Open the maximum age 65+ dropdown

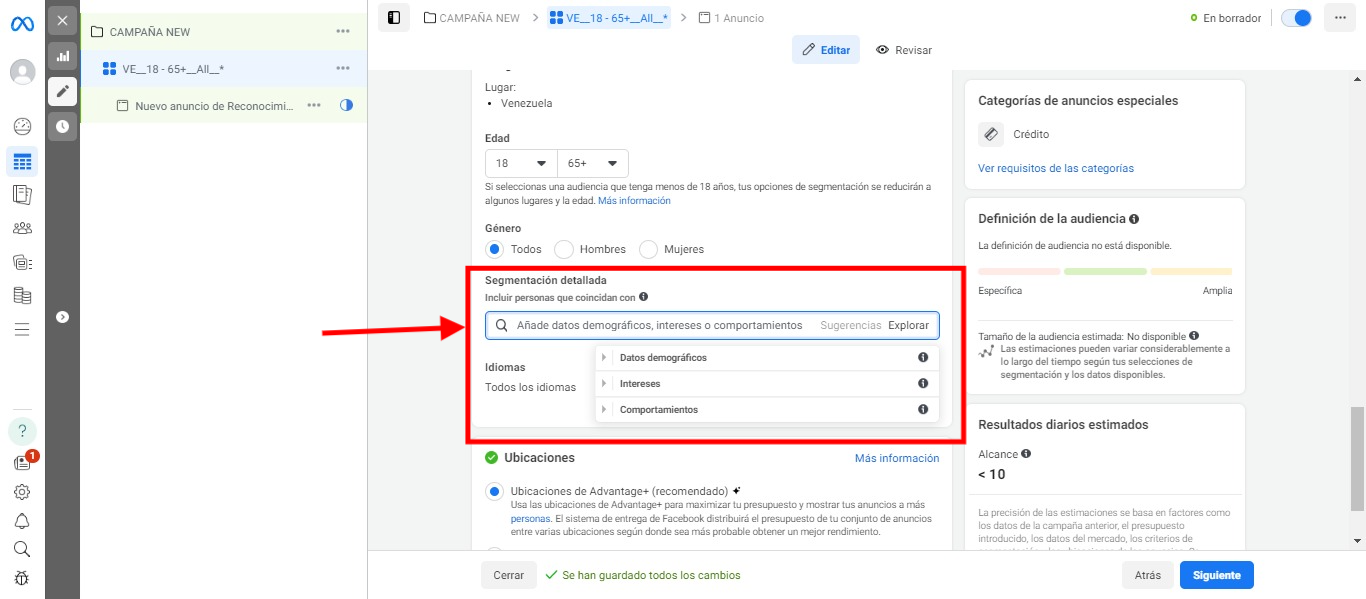click(593, 163)
